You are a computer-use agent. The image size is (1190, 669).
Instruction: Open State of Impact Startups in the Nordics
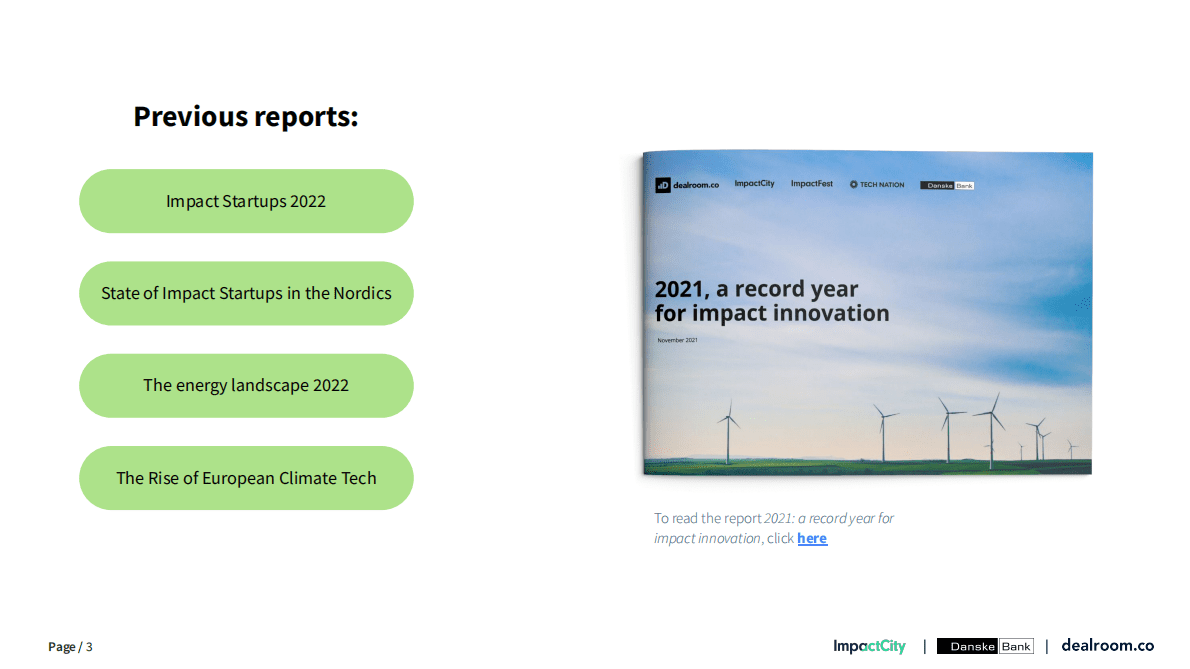tap(246, 294)
